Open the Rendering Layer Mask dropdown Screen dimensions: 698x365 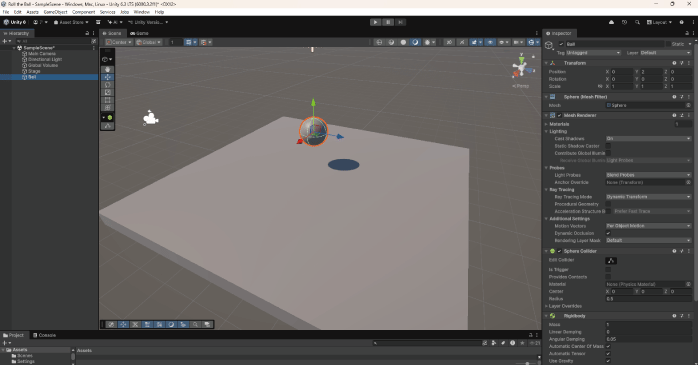[x=648, y=240]
